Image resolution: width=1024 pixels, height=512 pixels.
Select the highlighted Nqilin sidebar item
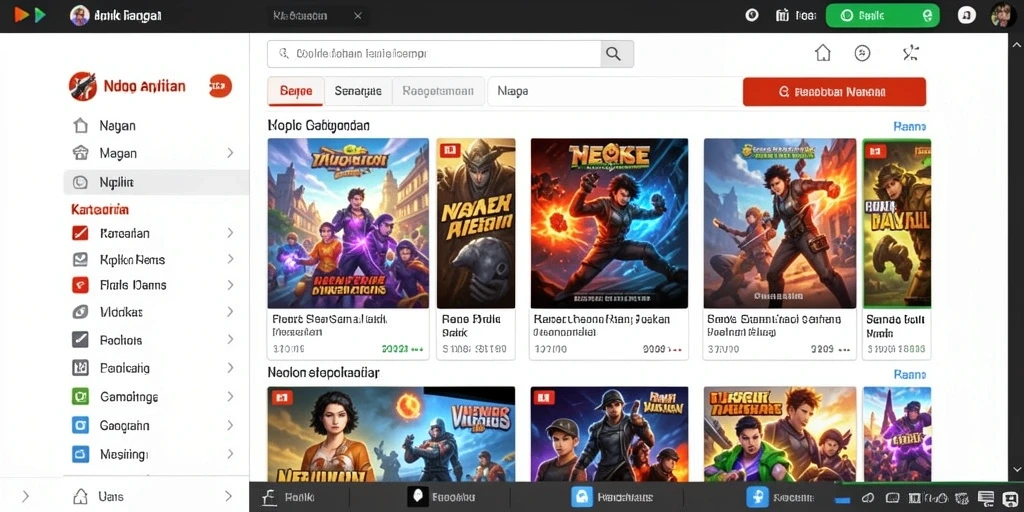(156, 182)
